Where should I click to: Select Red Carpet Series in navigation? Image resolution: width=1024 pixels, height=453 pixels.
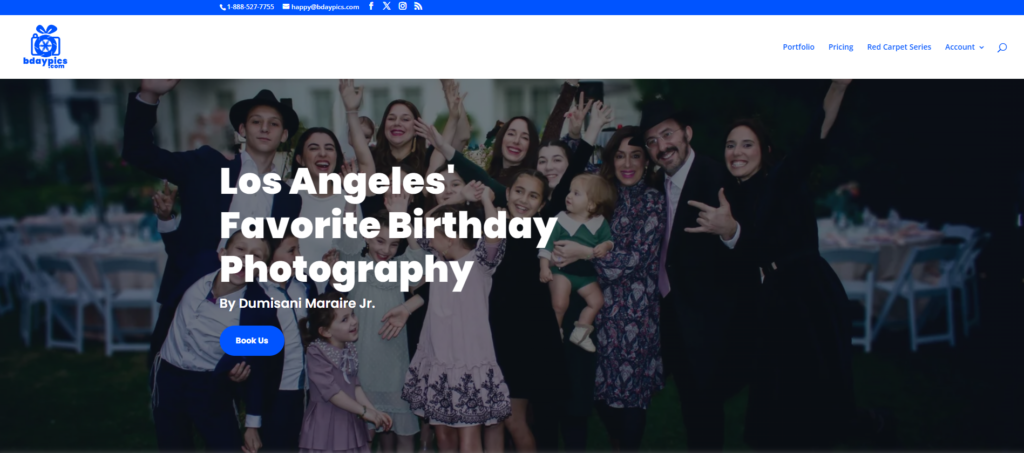point(898,47)
